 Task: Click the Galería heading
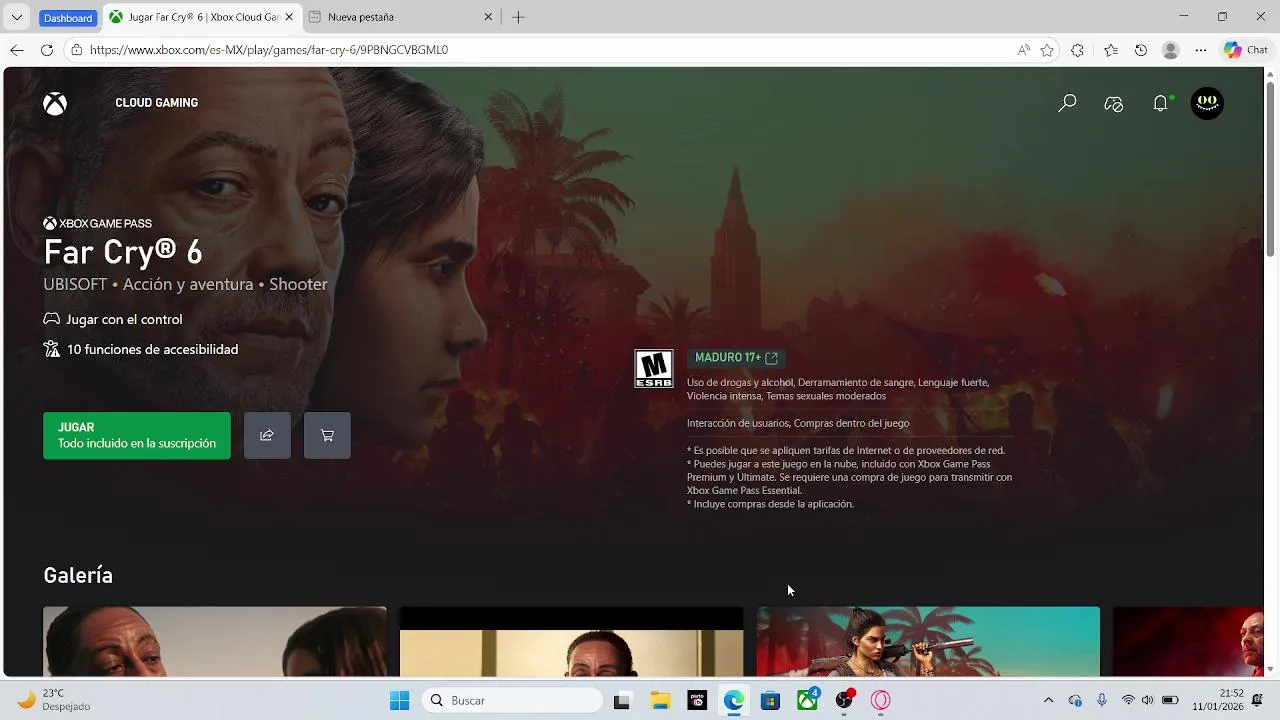pyautogui.click(x=78, y=575)
